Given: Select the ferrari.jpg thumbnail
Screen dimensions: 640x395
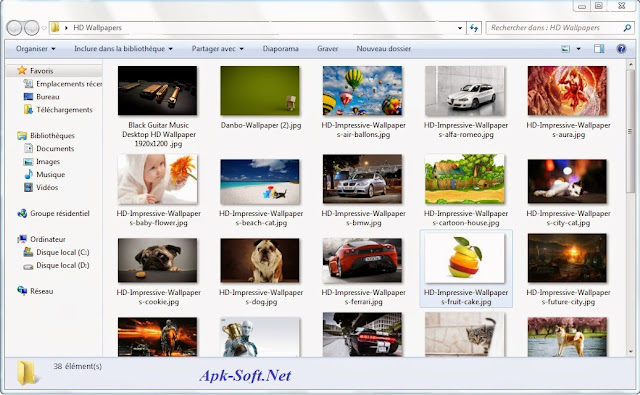Looking at the screenshot, I should point(362,260).
